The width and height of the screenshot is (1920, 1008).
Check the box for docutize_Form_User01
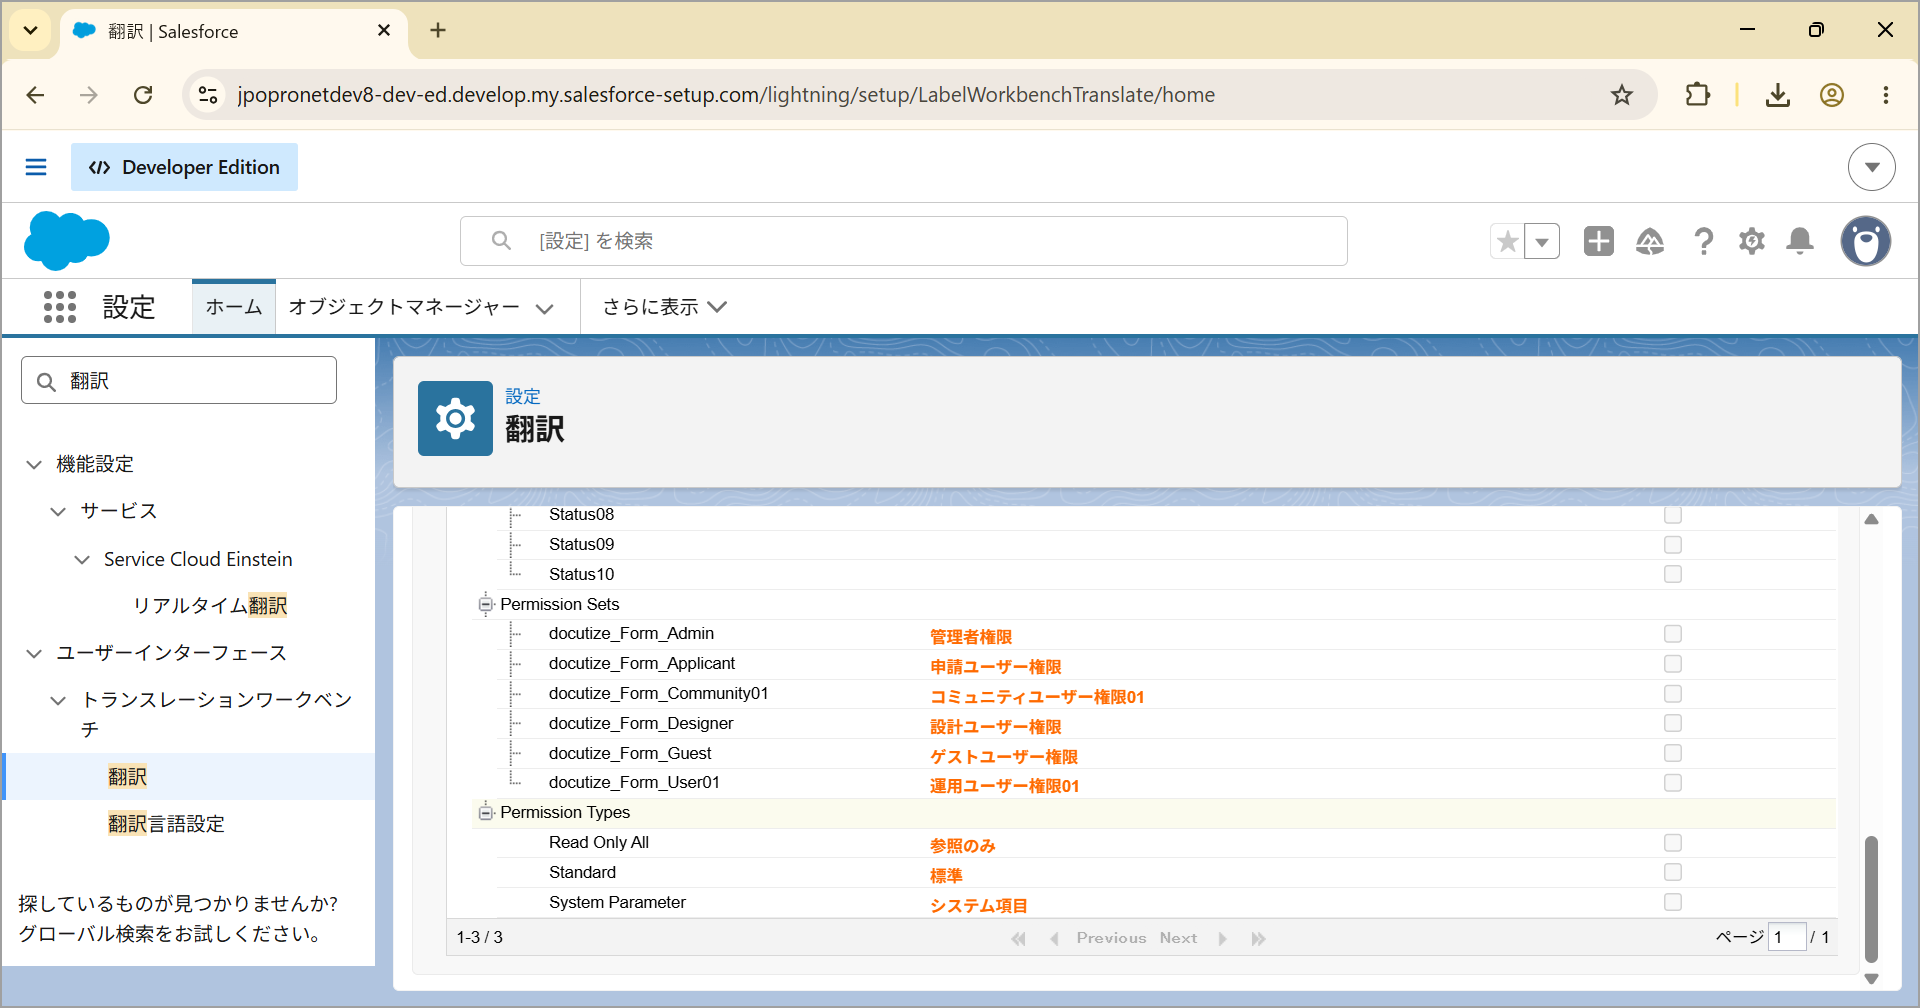point(1673,783)
